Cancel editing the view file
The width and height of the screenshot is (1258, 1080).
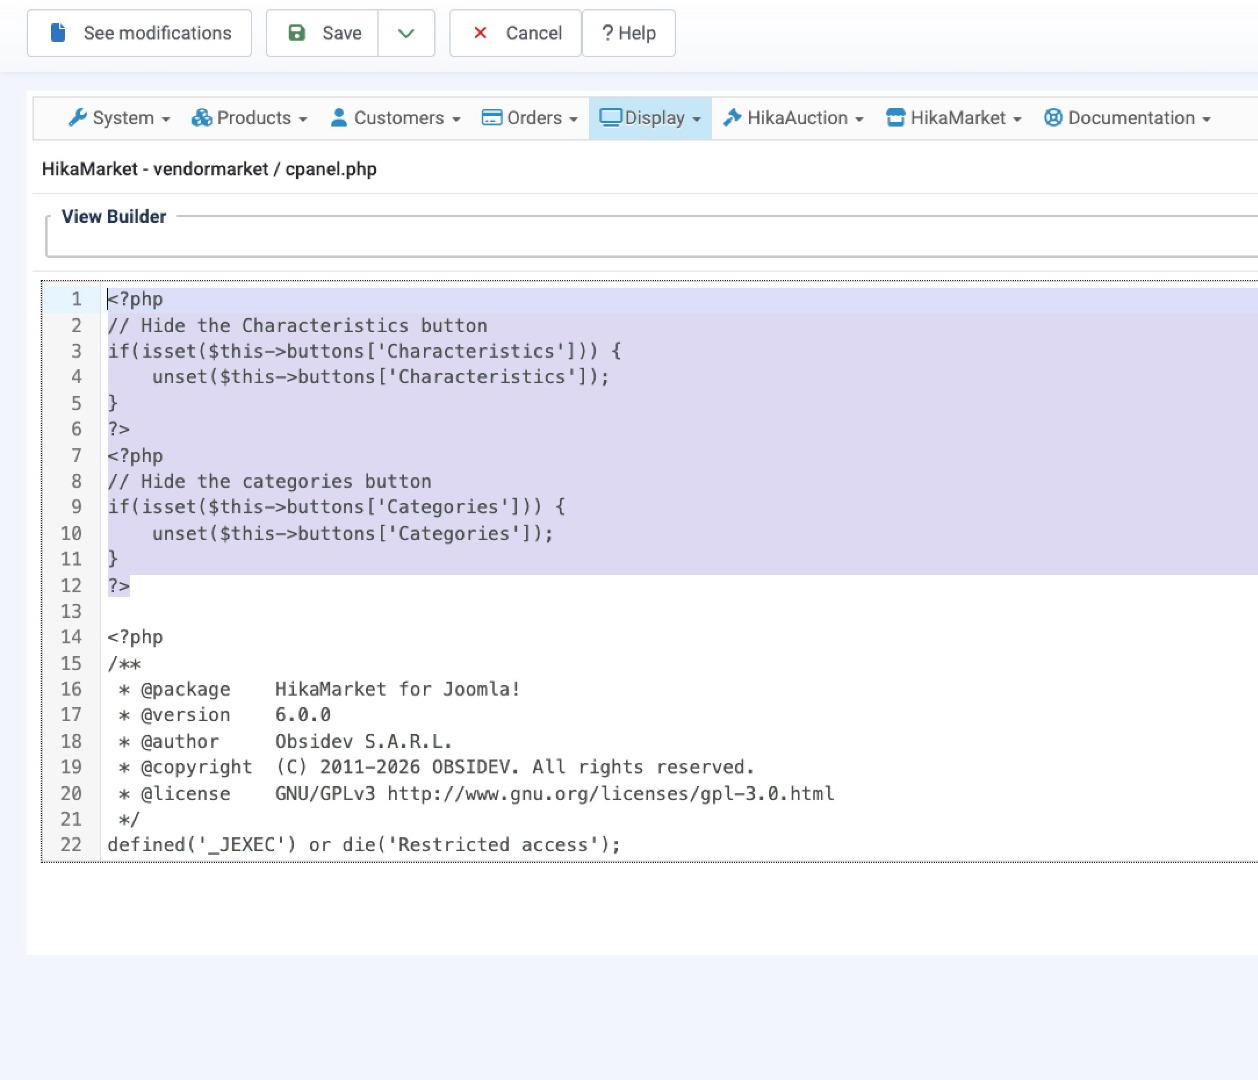click(x=516, y=33)
